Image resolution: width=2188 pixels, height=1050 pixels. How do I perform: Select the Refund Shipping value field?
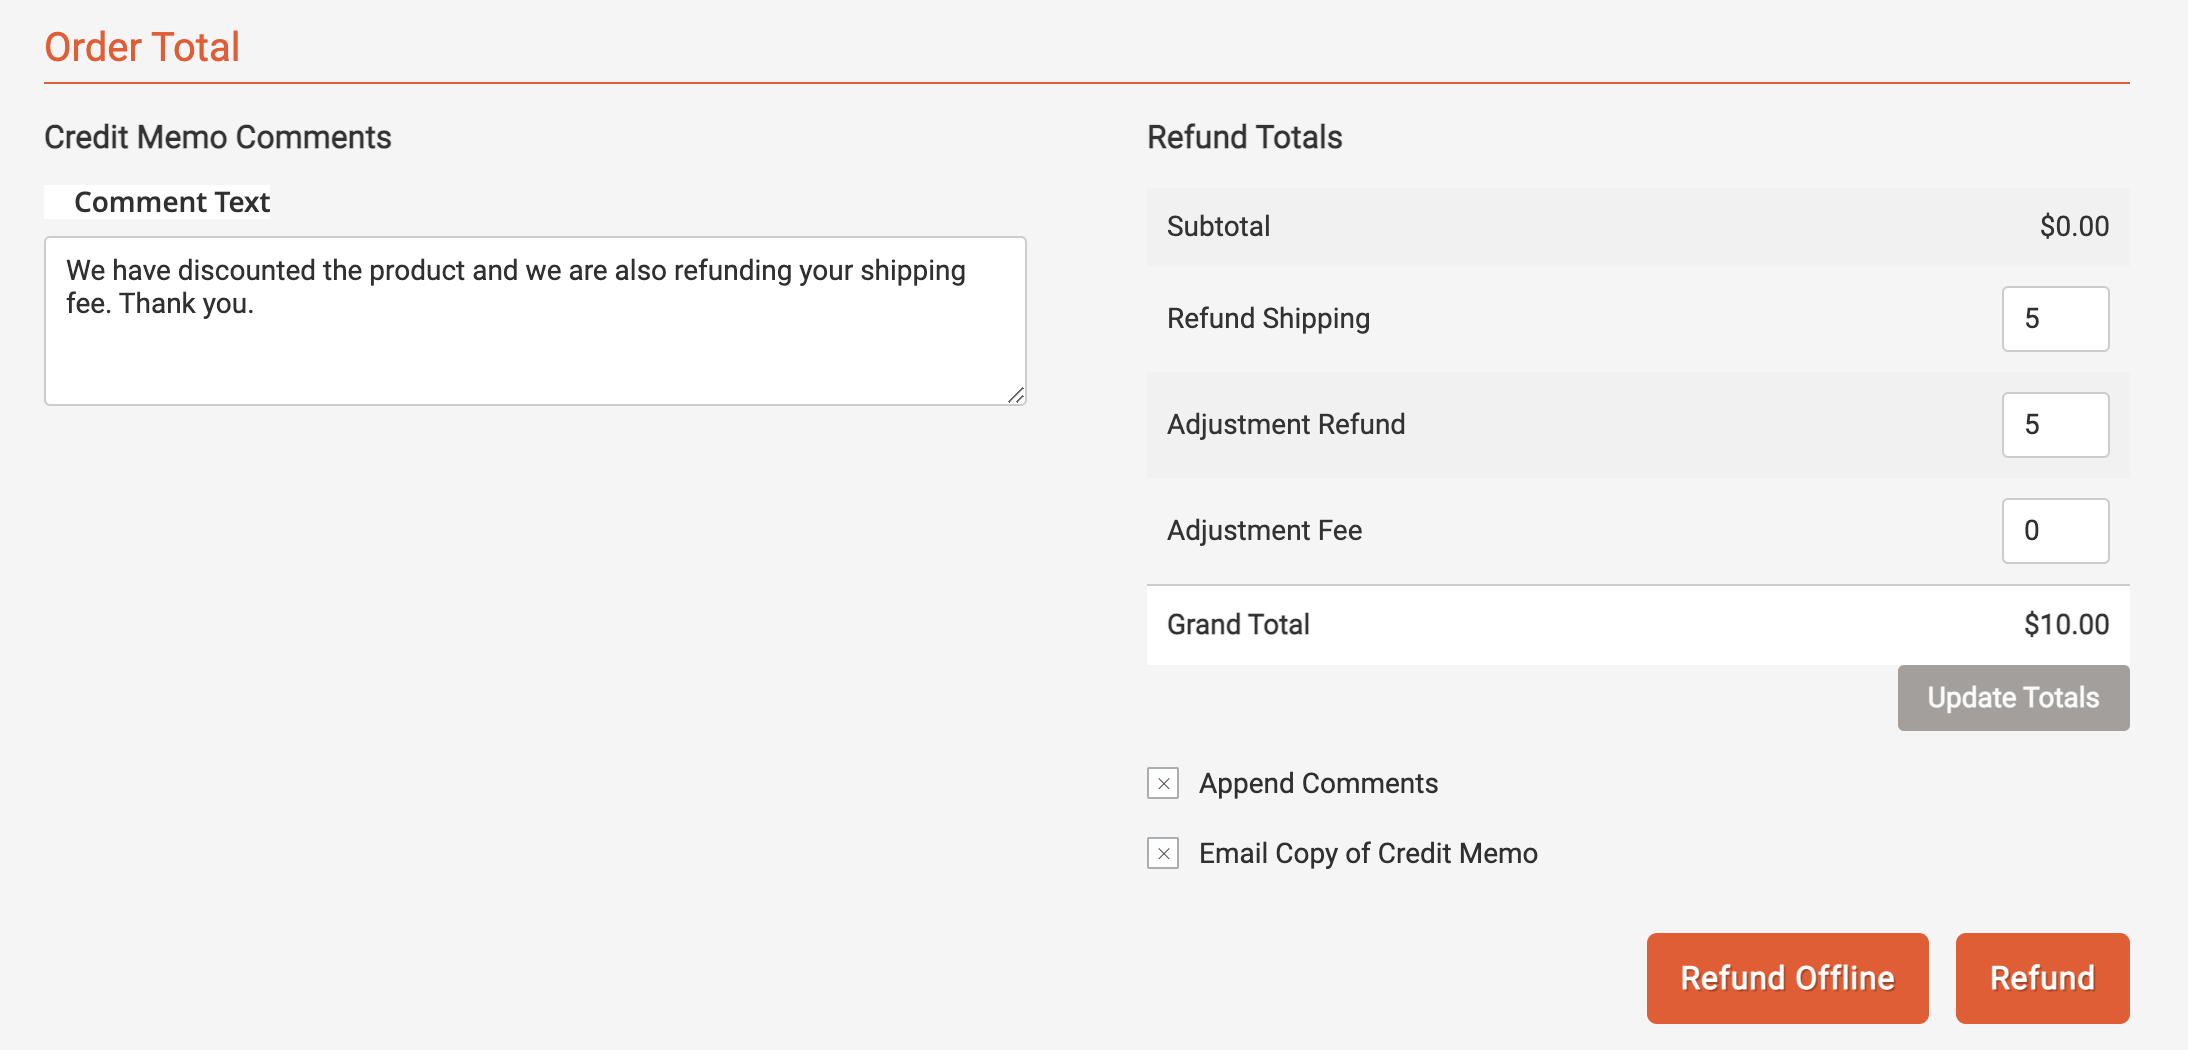click(2056, 318)
